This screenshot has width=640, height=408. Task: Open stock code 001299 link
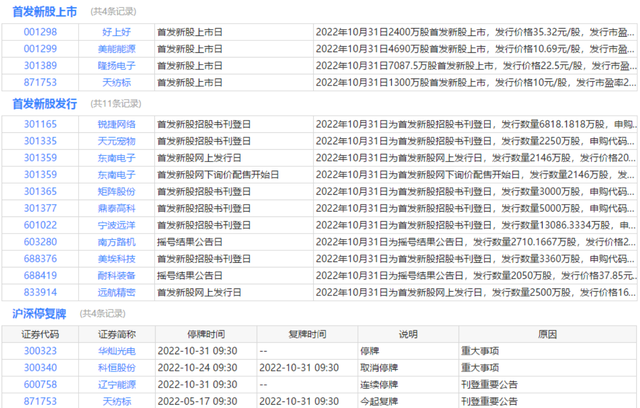pyautogui.click(x=40, y=49)
